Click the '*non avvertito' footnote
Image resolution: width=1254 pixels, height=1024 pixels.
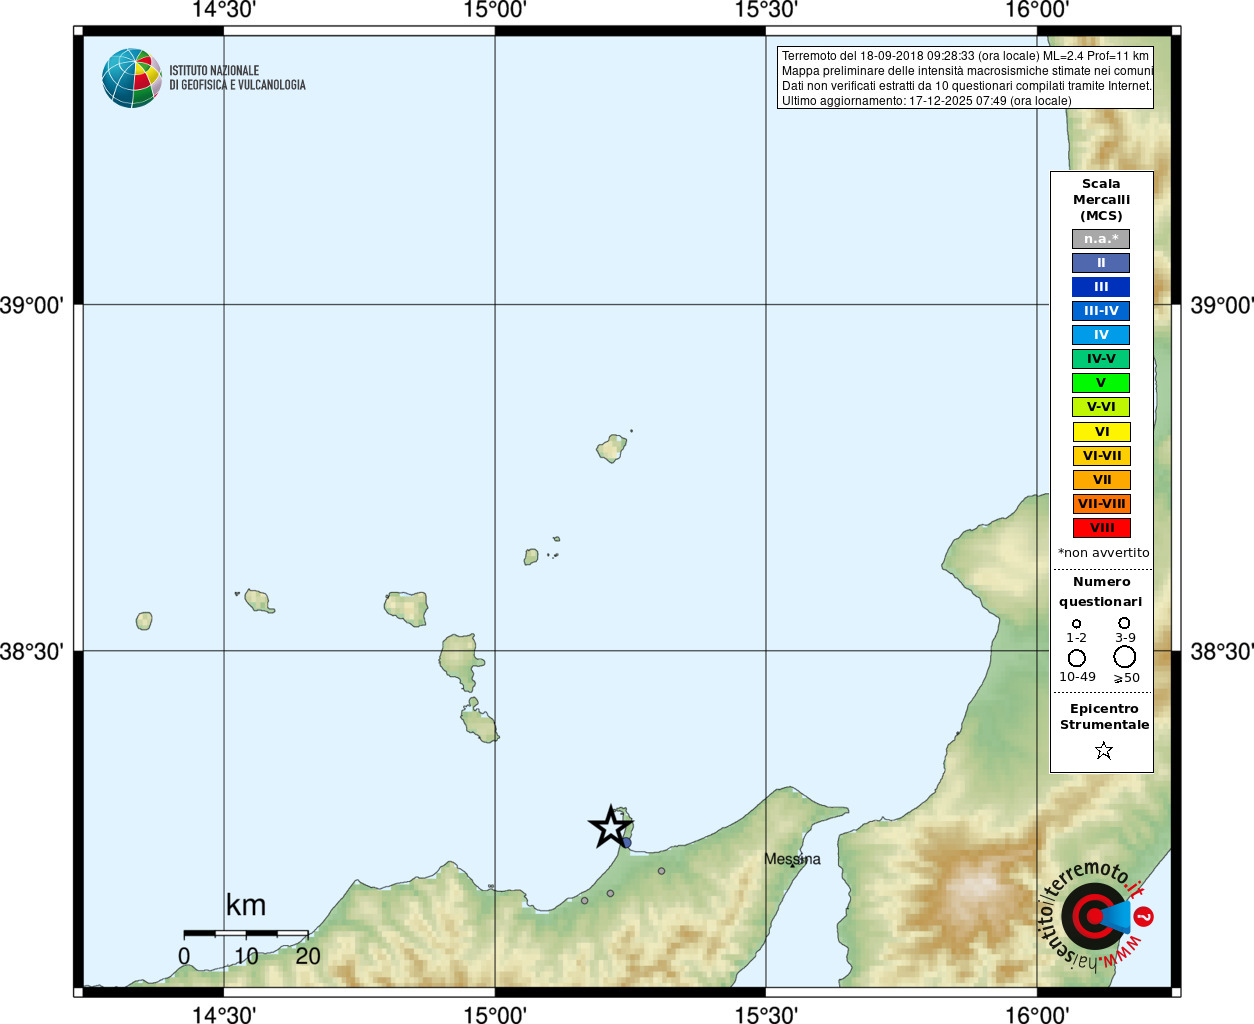click(1104, 553)
